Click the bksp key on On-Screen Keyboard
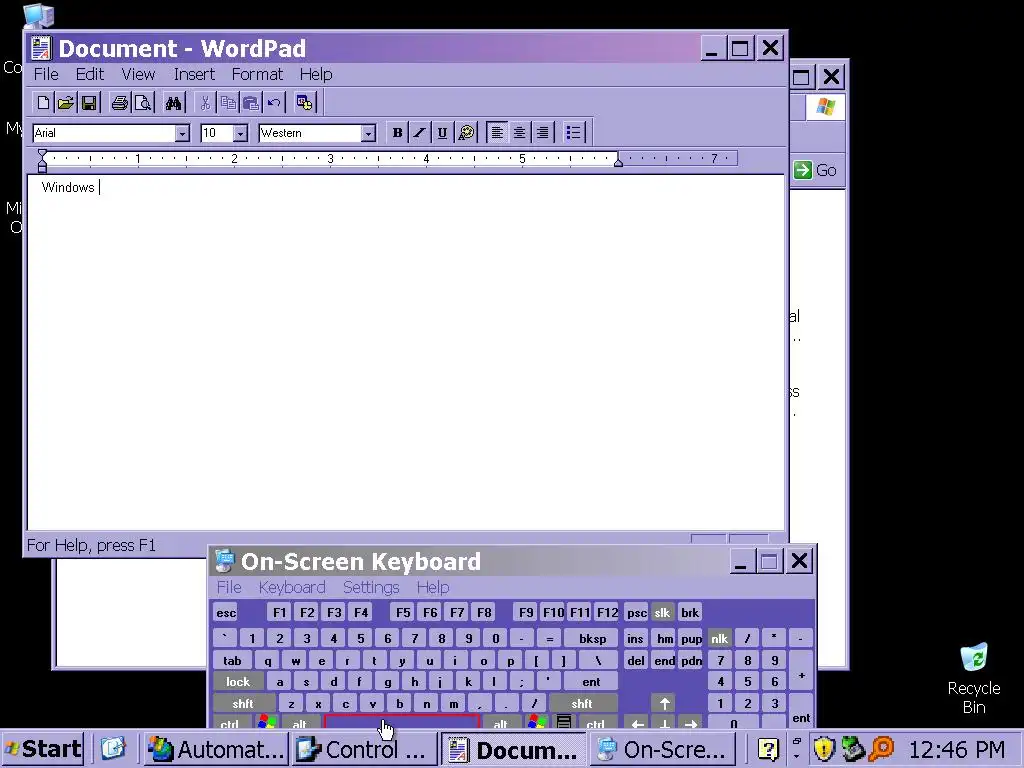The image size is (1024, 768). coord(592,639)
